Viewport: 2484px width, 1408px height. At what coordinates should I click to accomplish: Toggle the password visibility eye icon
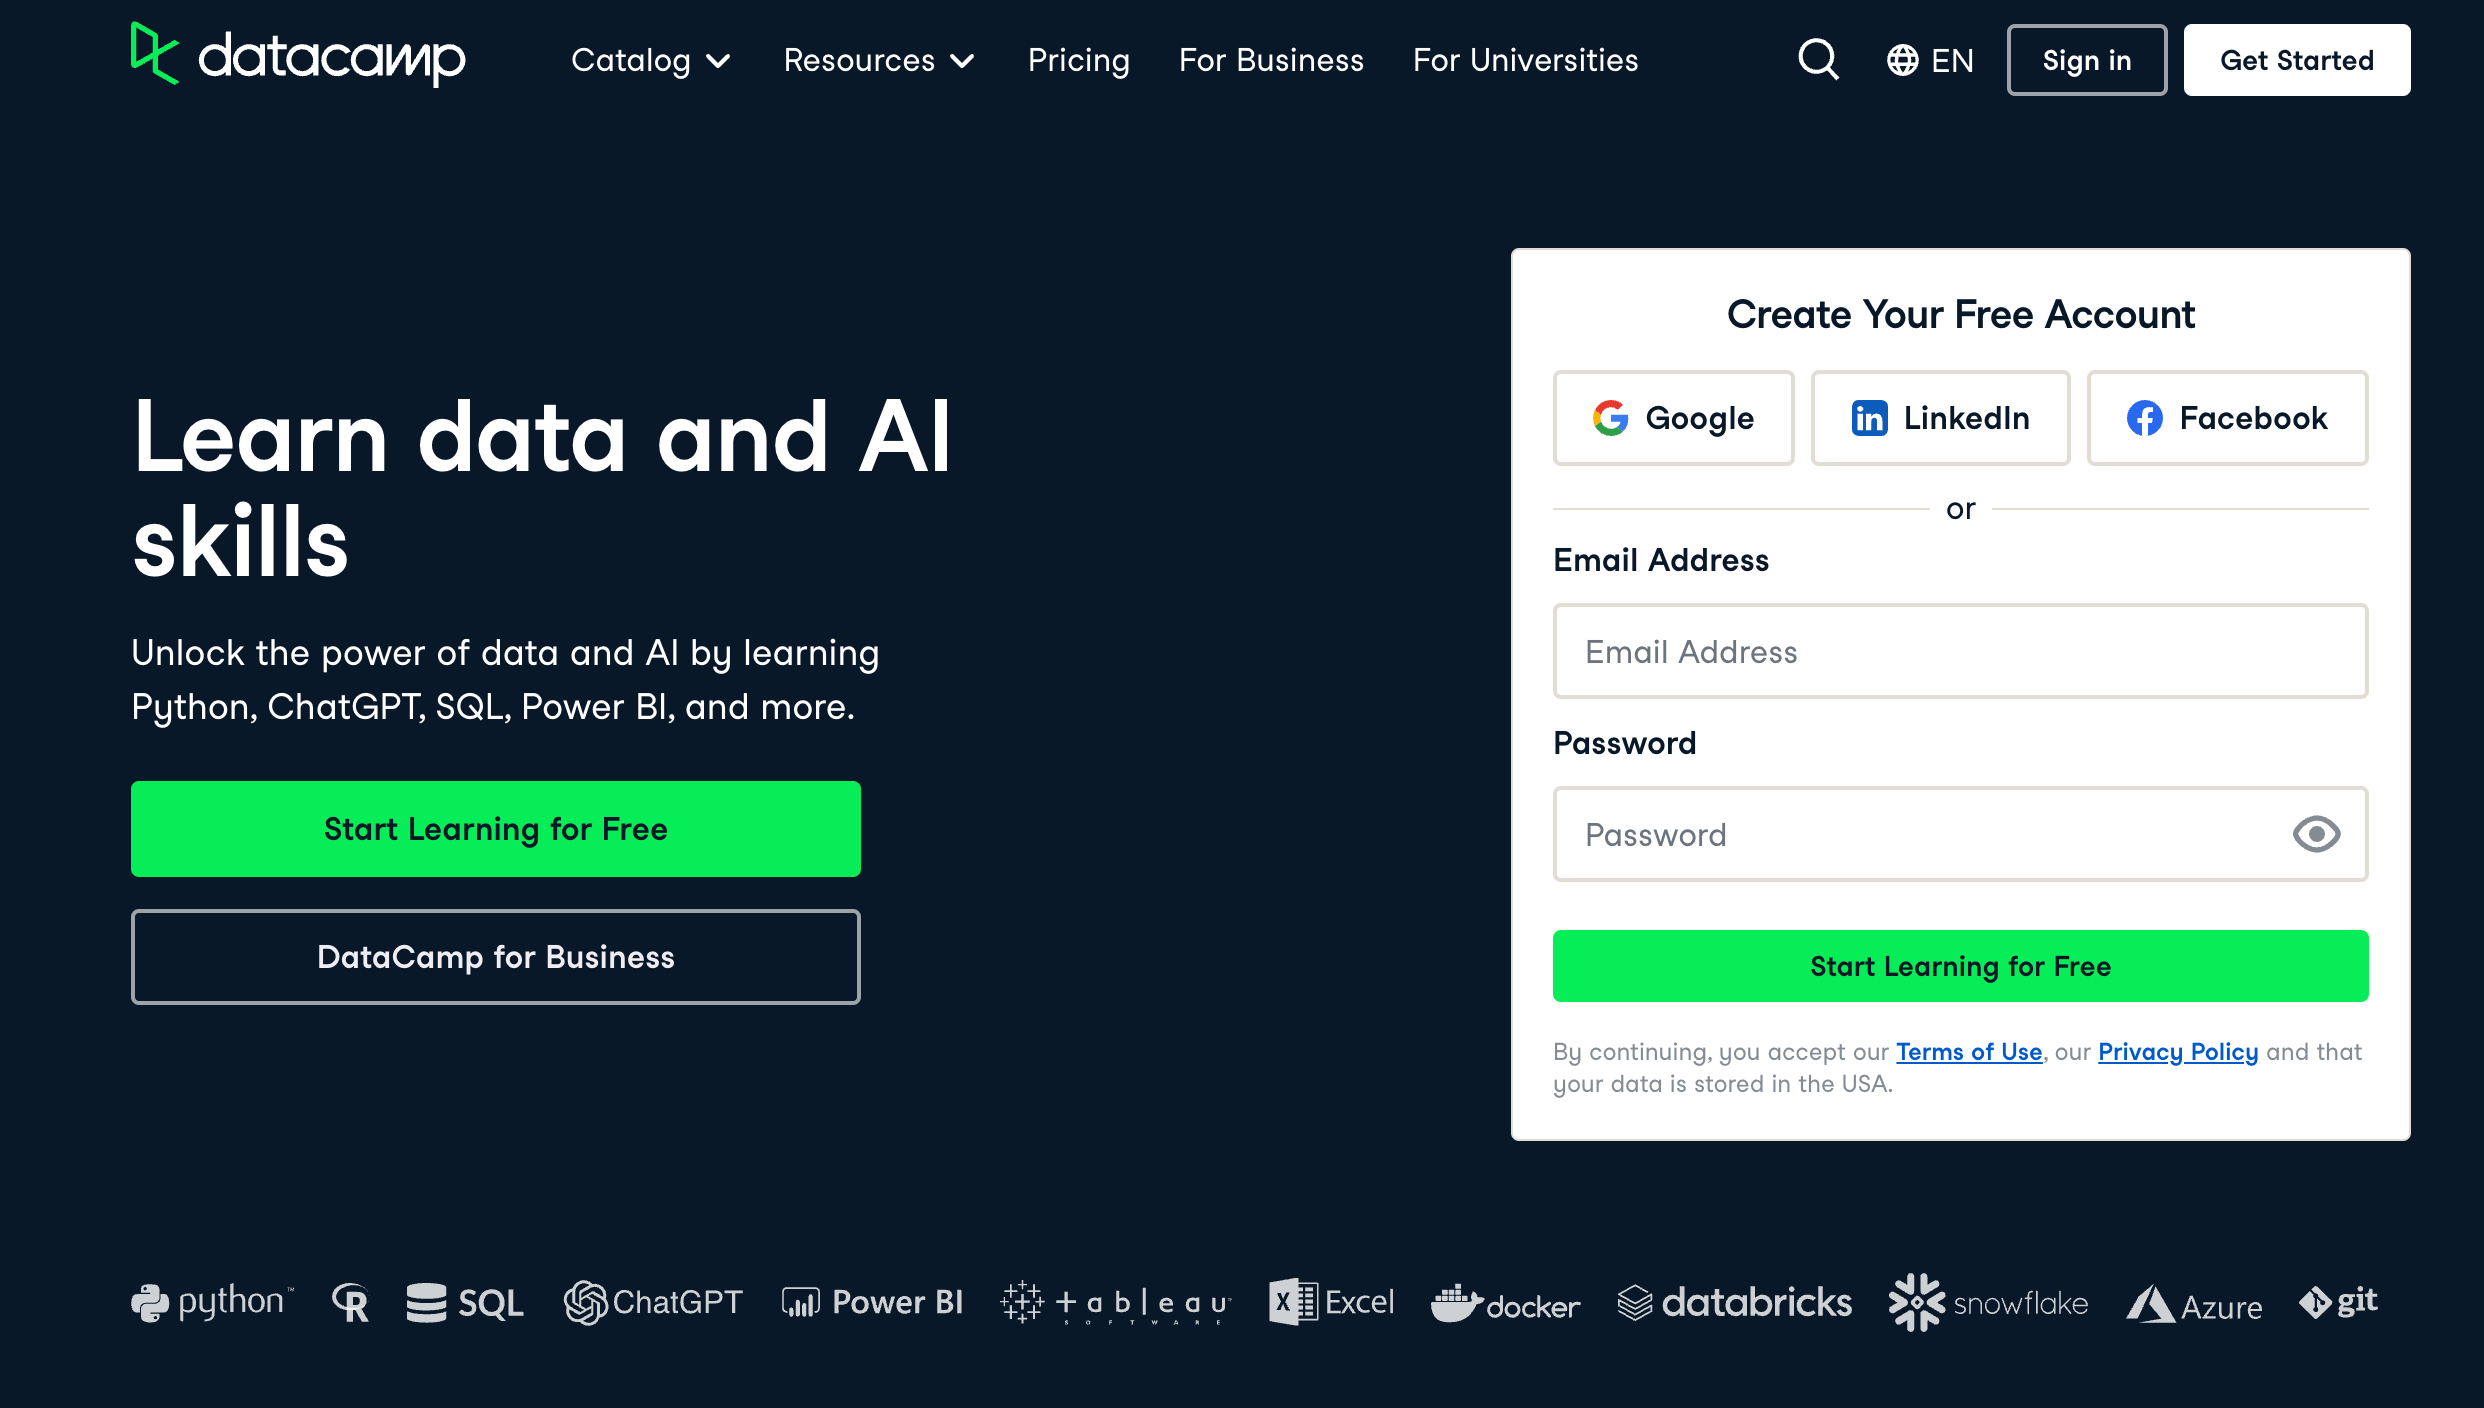pyautogui.click(x=2317, y=835)
